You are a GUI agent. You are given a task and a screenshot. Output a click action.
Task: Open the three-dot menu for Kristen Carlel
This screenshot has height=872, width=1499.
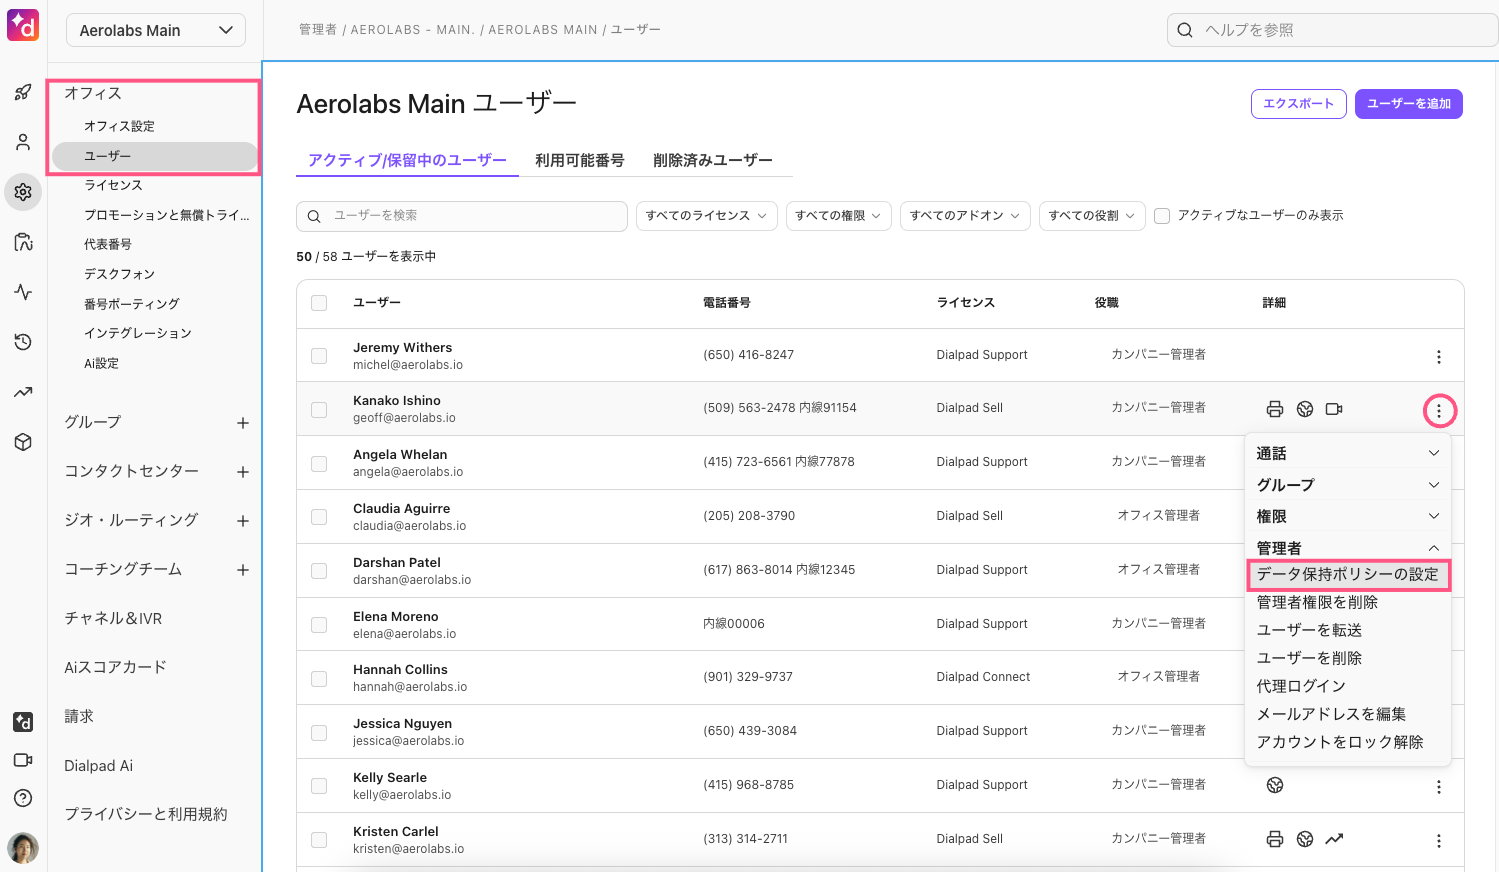pyautogui.click(x=1439, y=841)
